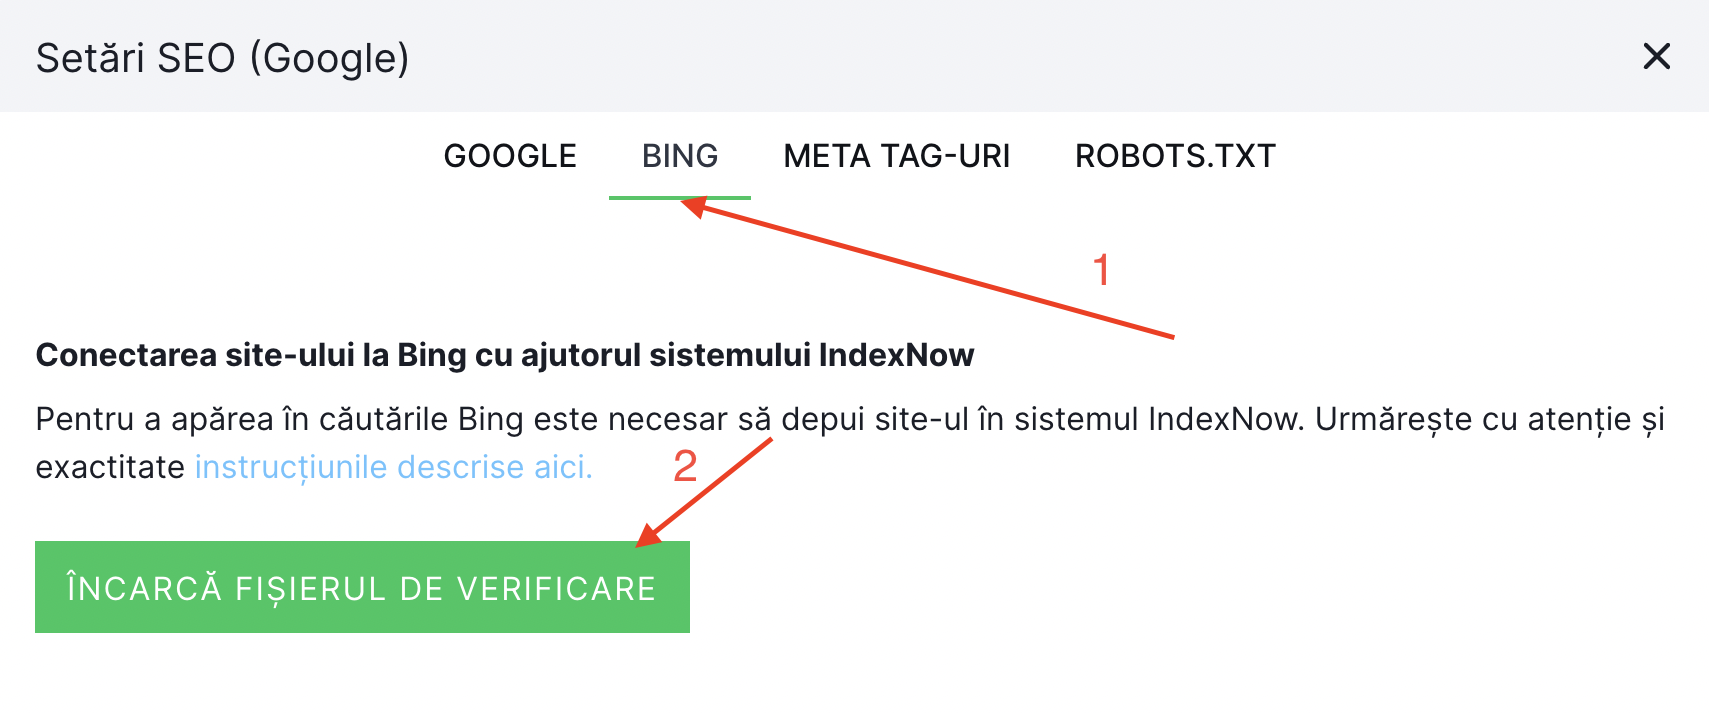
Task: Close the Setări SEO dialog
Action: click(x=1656, y=57)
